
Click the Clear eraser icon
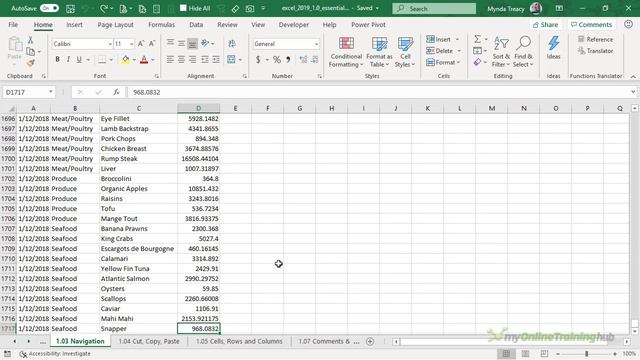pyautogui.click(x=477, y=62)
